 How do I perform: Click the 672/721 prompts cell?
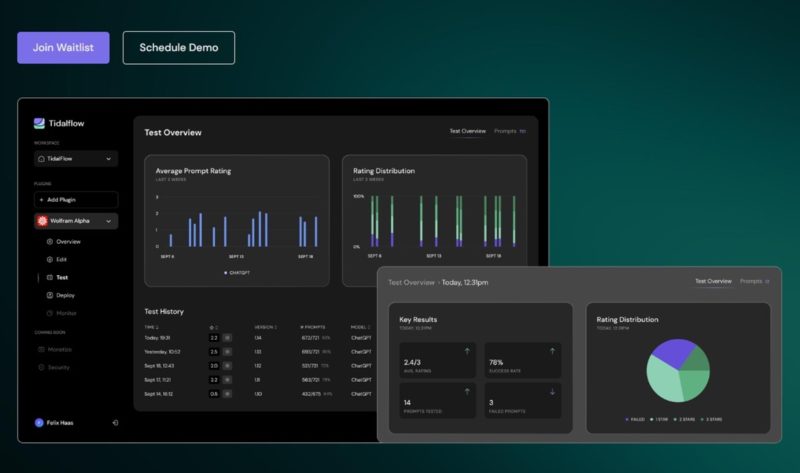click(x=310, y=338)
